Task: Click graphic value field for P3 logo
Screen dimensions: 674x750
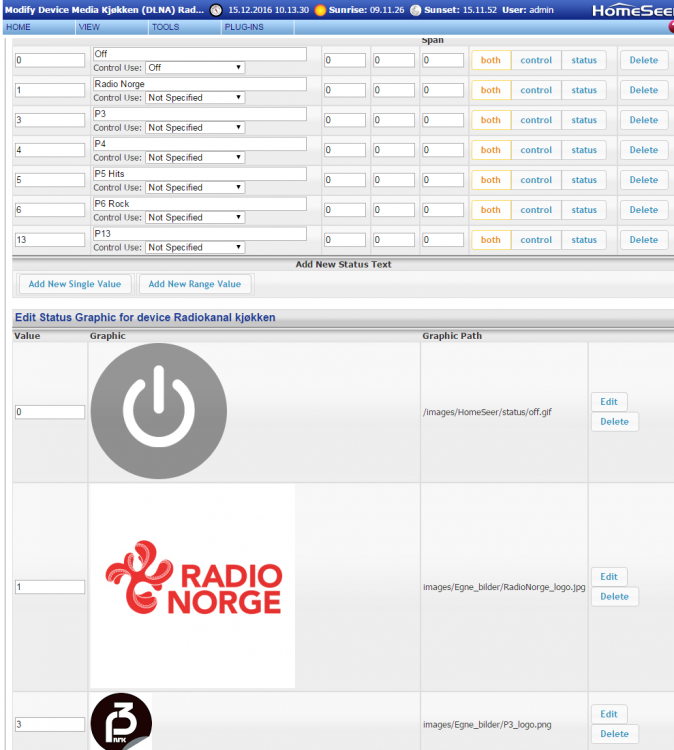Action: tap(50, 724)
